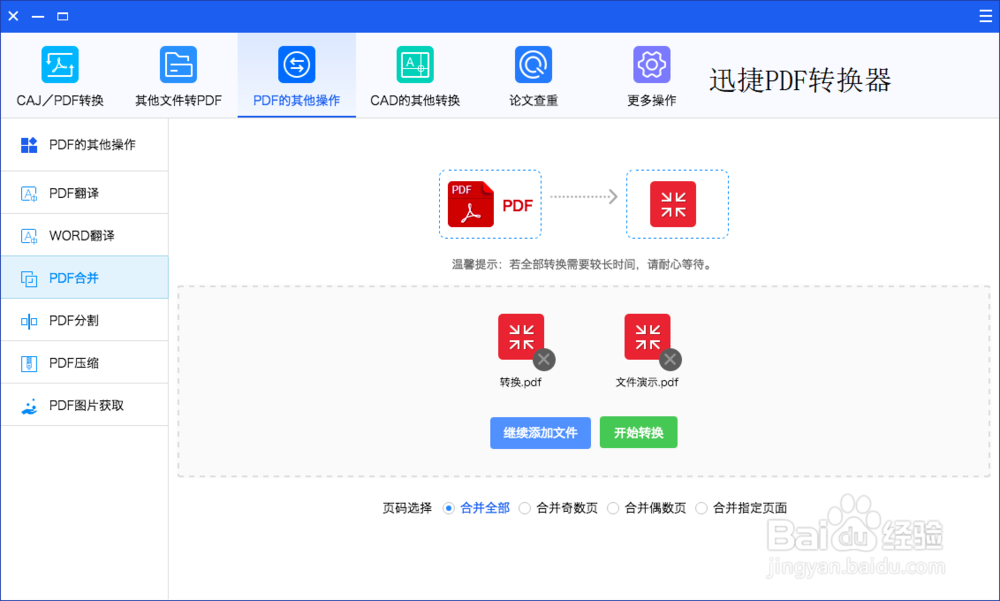Expand the PDF的其他操作 sidebar section
The width and height of the screenshot is (1000, 601).
point(84,145)
